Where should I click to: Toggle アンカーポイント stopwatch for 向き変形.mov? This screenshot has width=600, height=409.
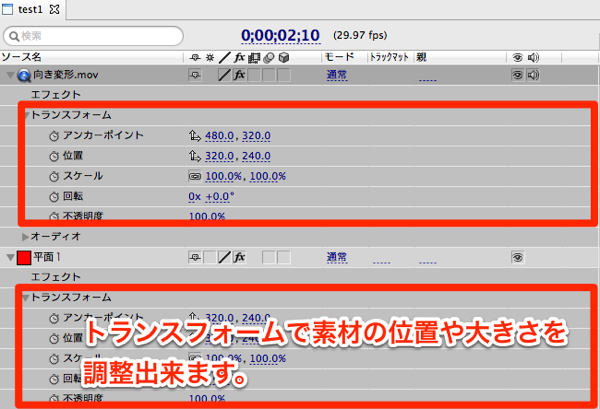point(54,135)
